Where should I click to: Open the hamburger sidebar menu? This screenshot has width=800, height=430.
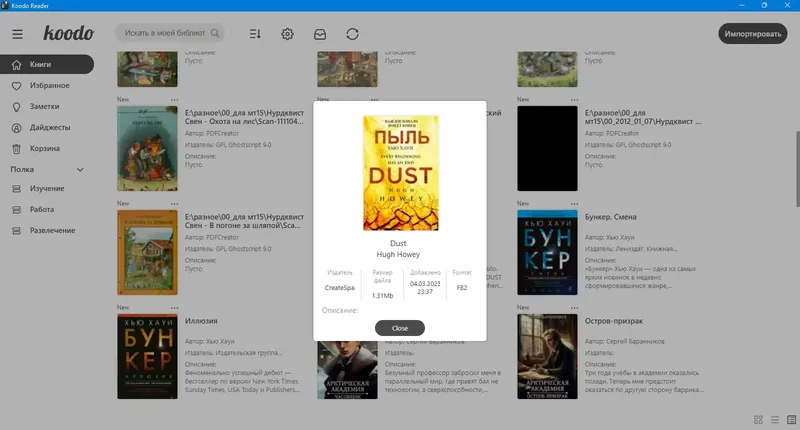pos(17,34)
